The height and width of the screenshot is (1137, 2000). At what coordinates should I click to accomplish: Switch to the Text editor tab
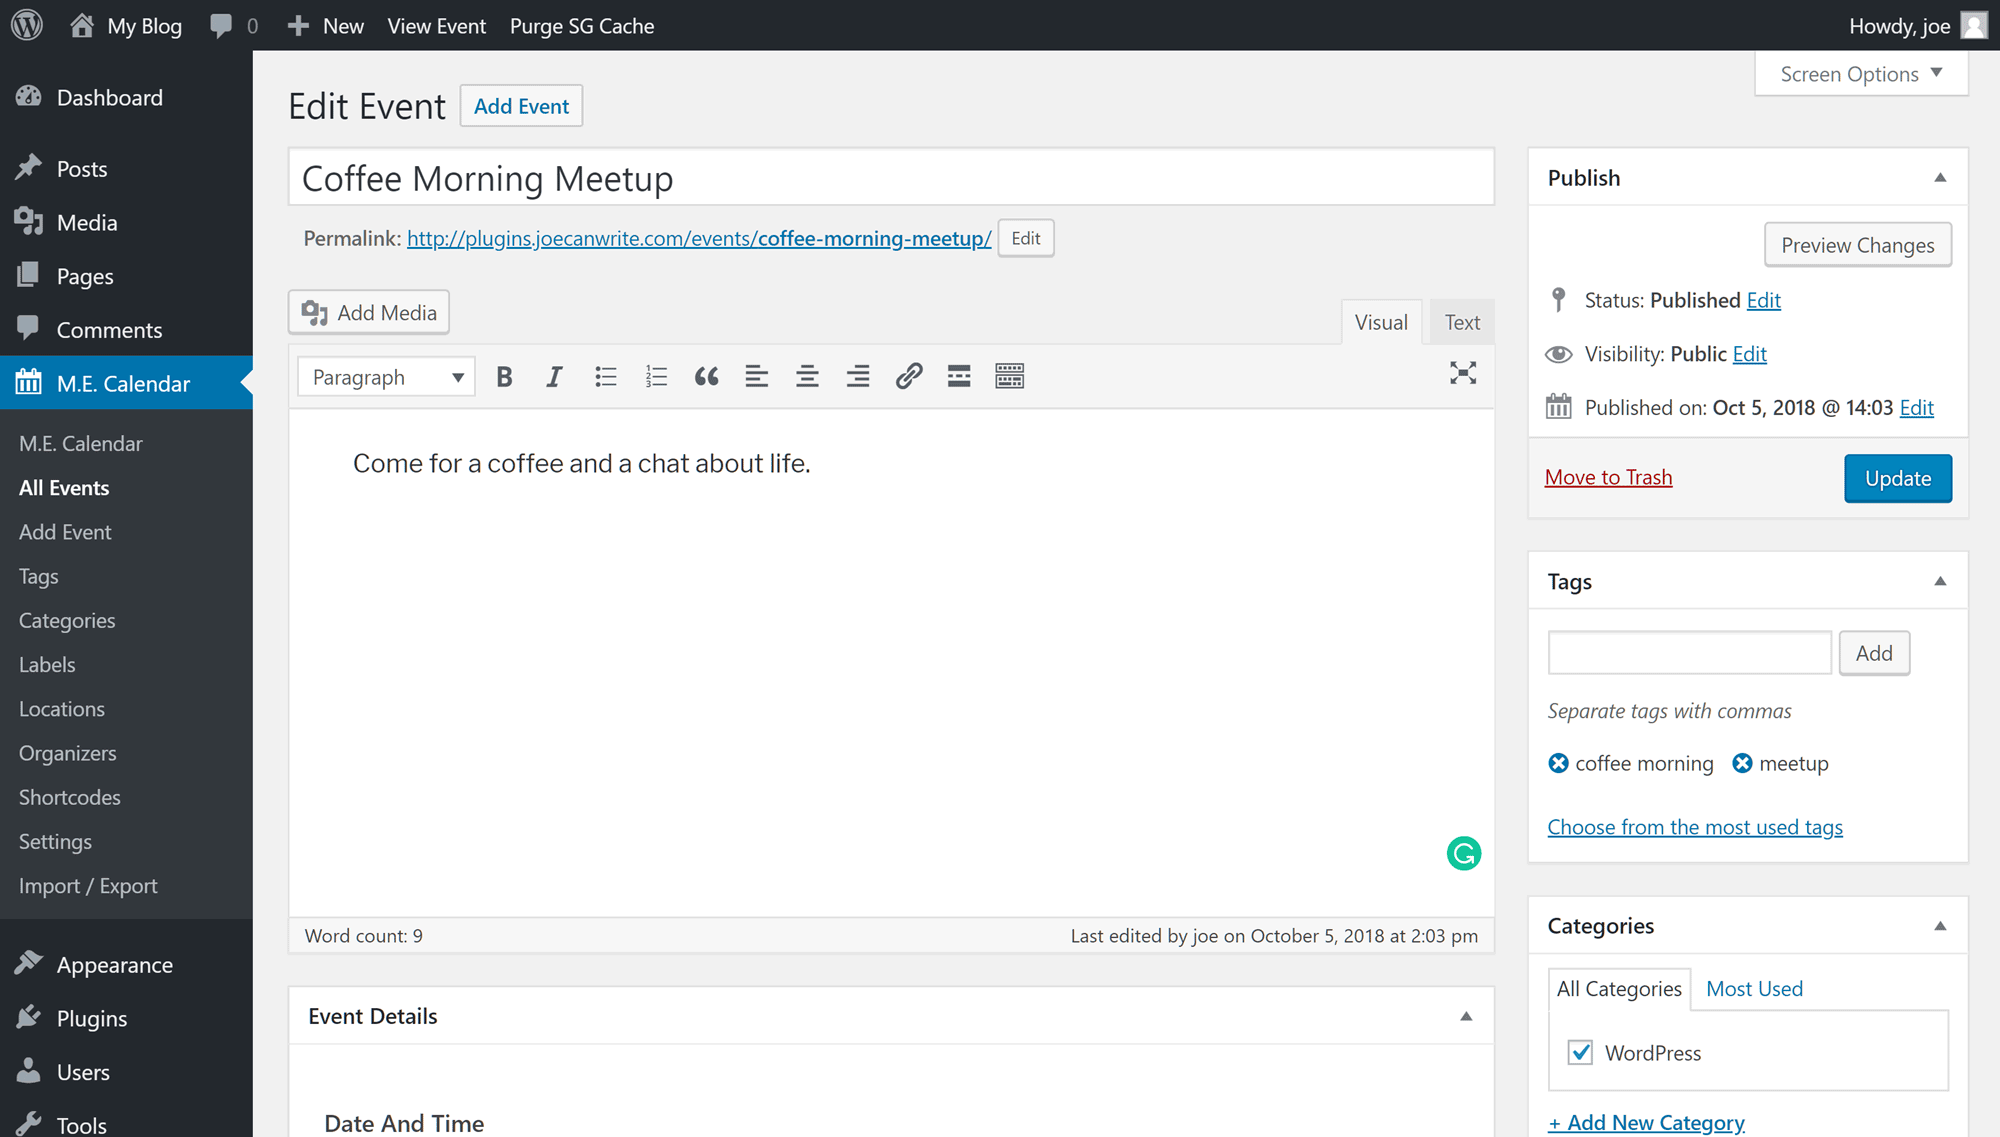(x=1461, y=322)
